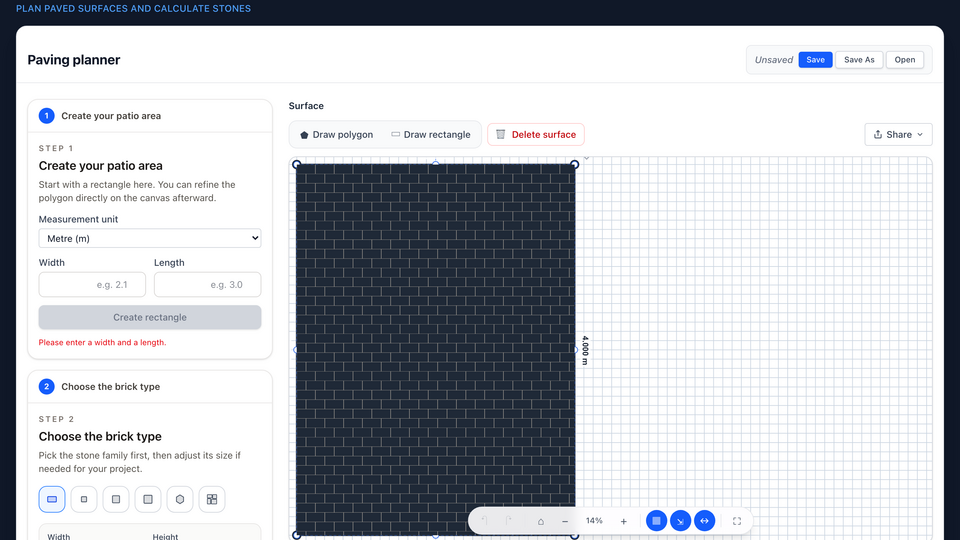
Task: Select the rectangular brick stone type
Action: 52,499
